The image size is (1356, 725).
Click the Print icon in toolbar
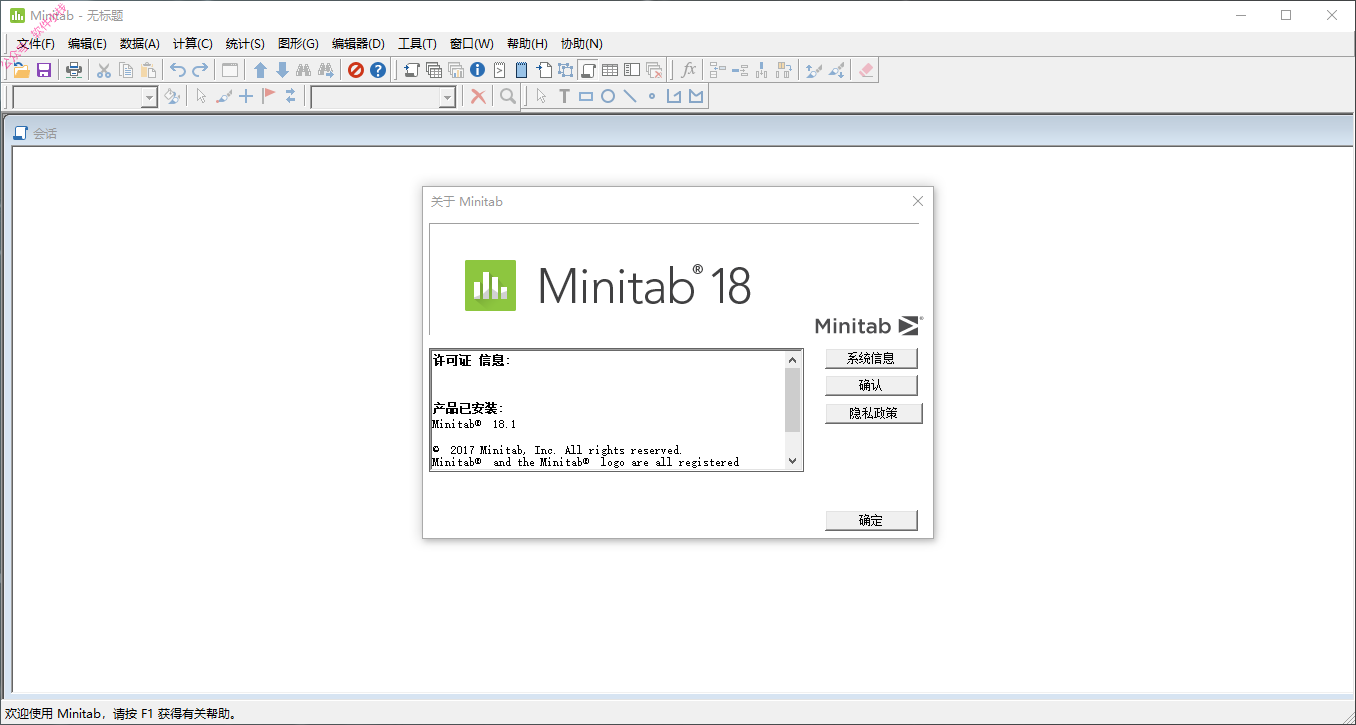pos(74,70)
